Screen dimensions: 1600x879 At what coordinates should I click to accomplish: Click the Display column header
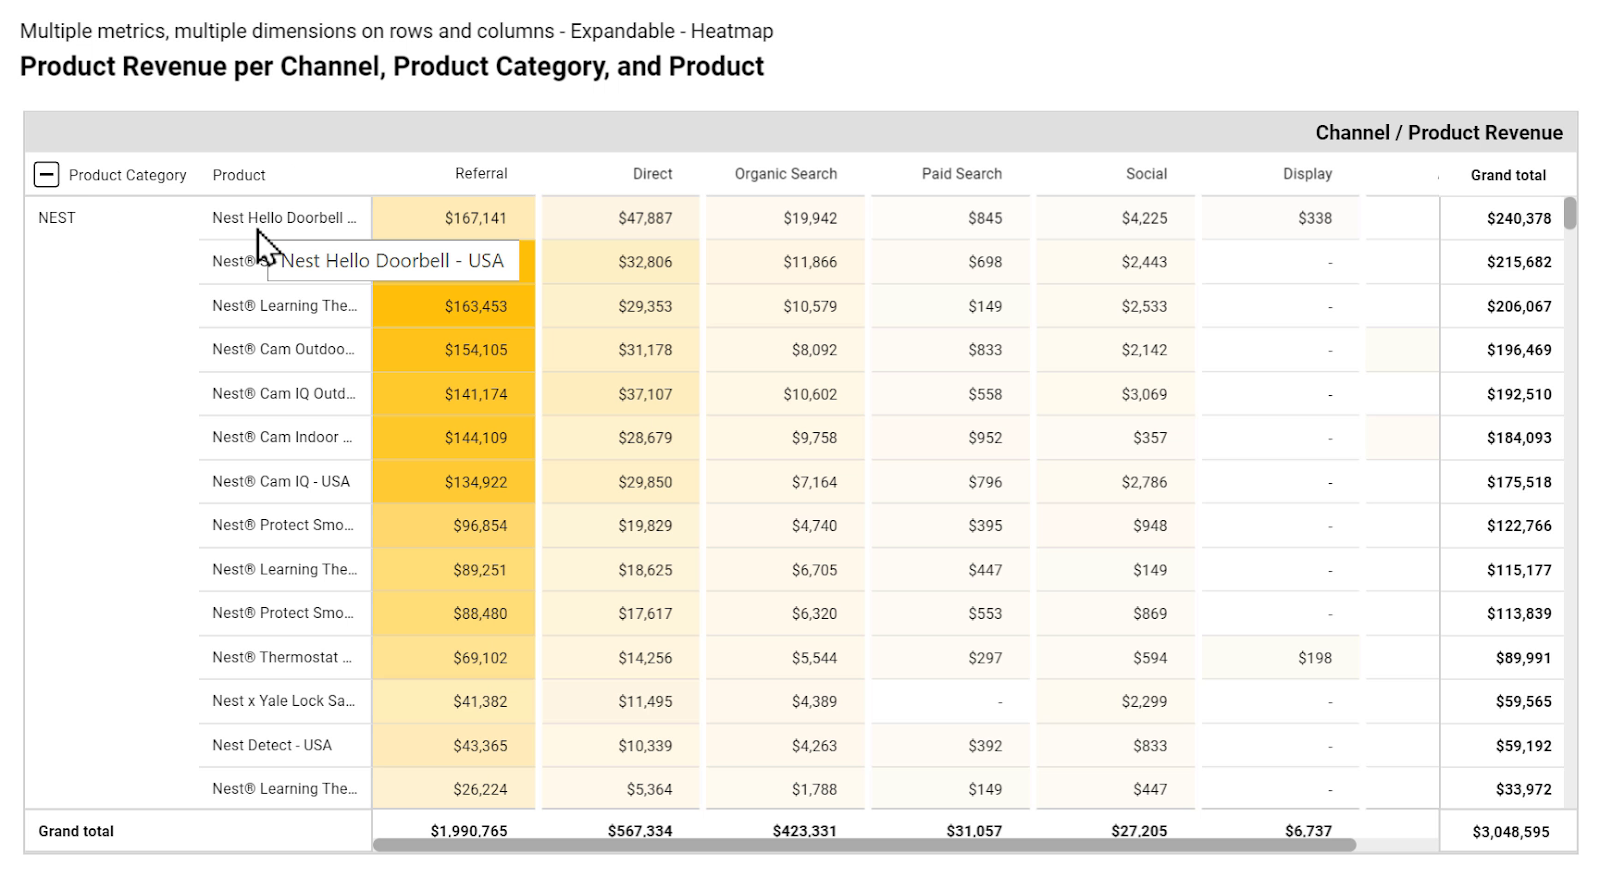(x=1308, y=174)
